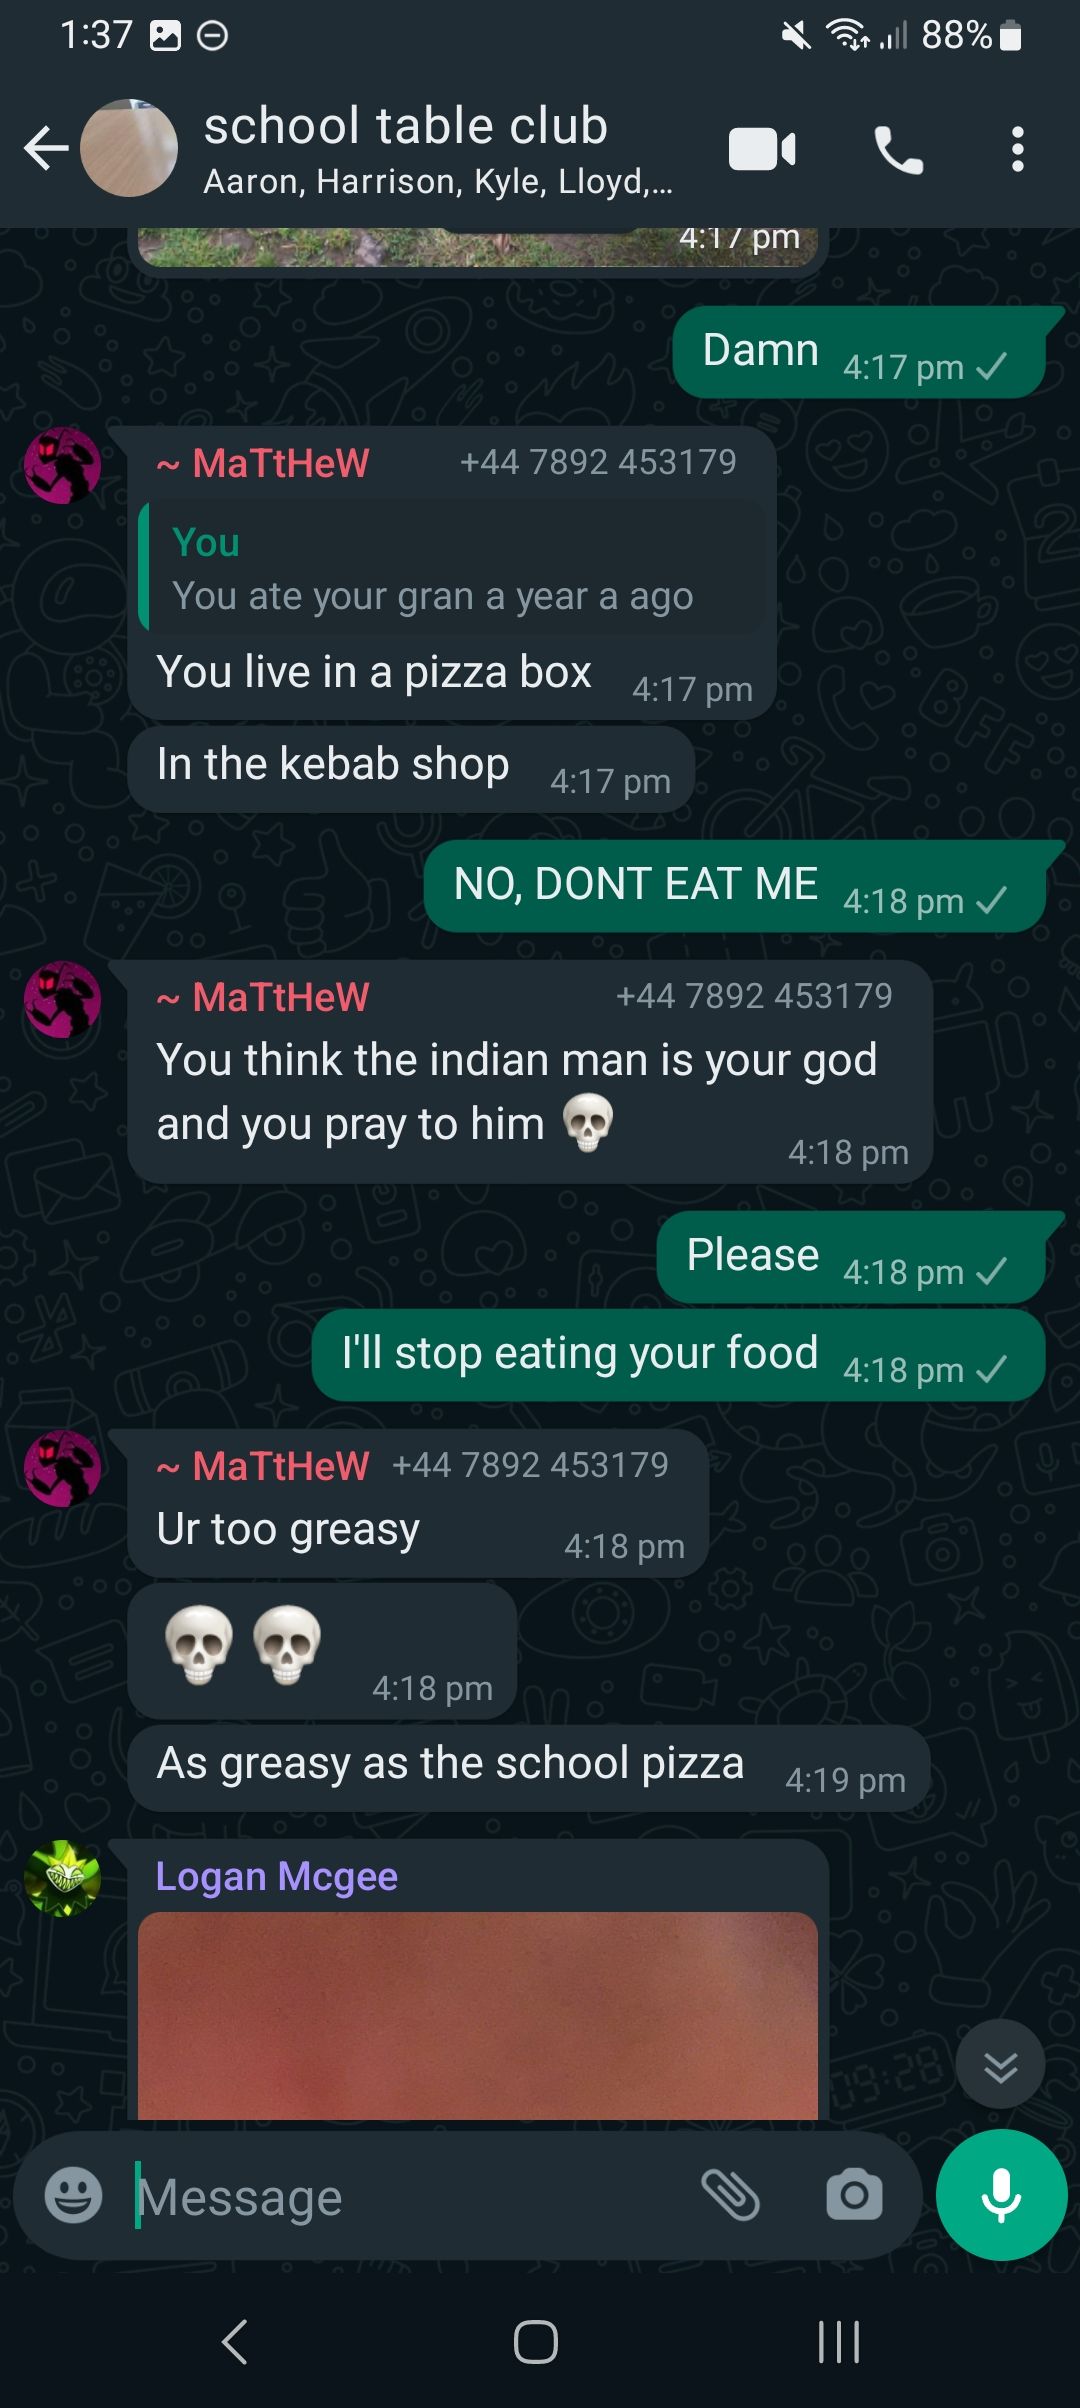The image size is (1080, 2408).
Task: Tap the voice call phone icon
Action: point(898,150)
